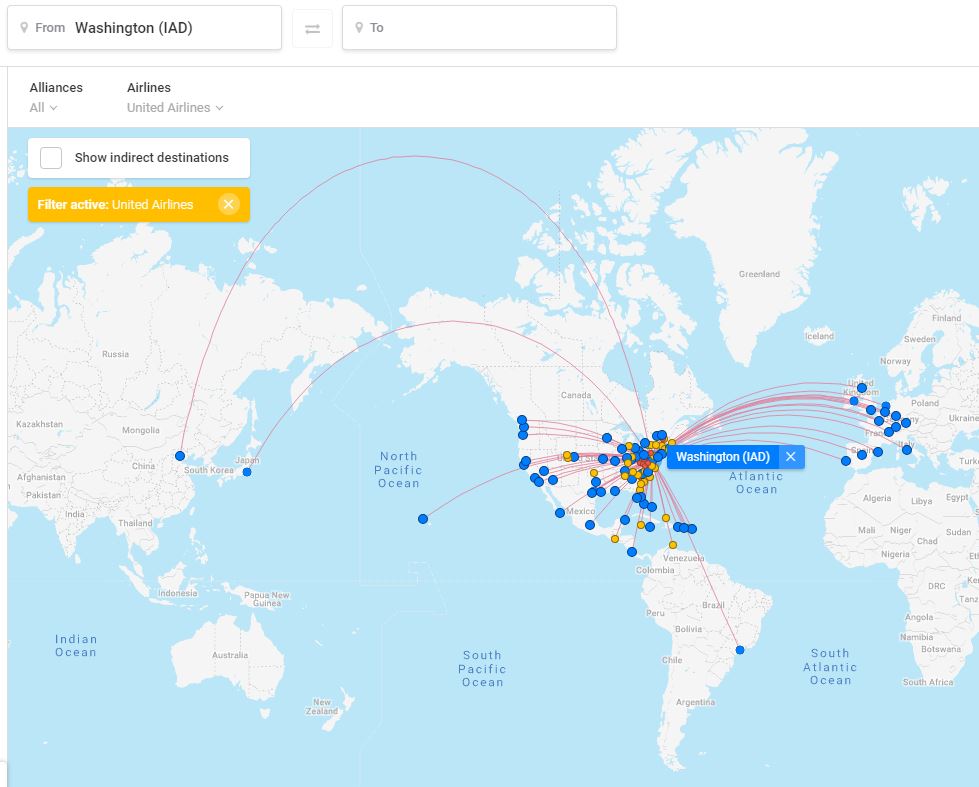This screenshot has height=787, width=979.
Task: Click the blue destination marker in eastern China
Action: click(x=180, y=454)
